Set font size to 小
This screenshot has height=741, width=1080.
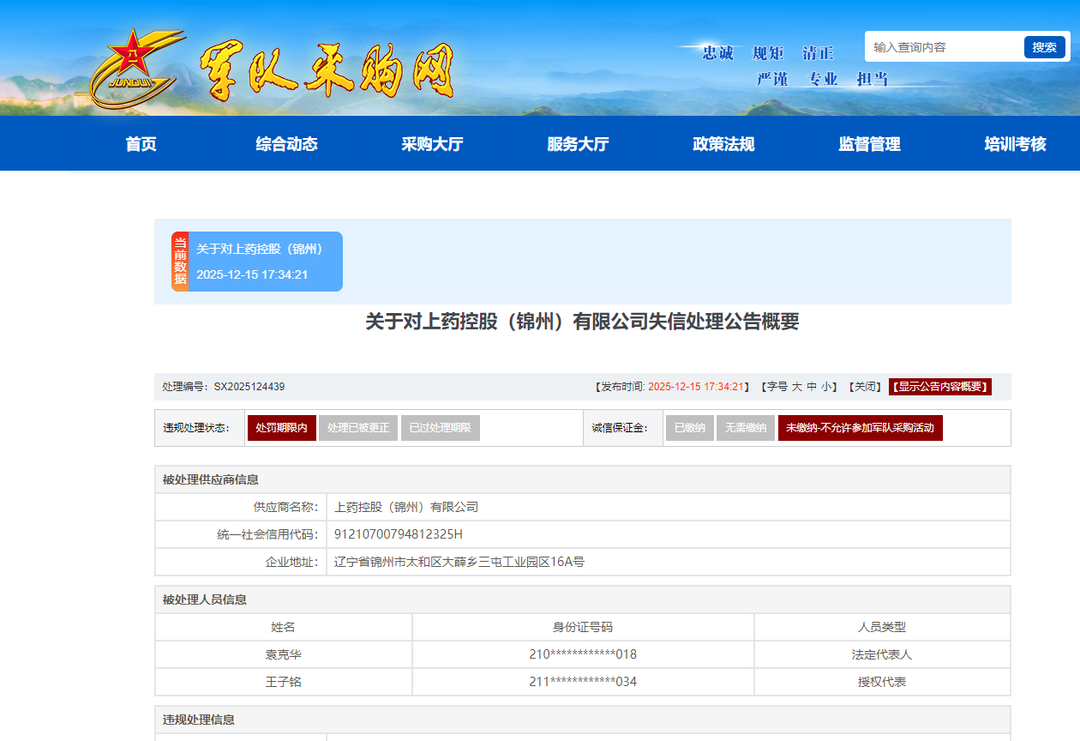coord(827,387)
